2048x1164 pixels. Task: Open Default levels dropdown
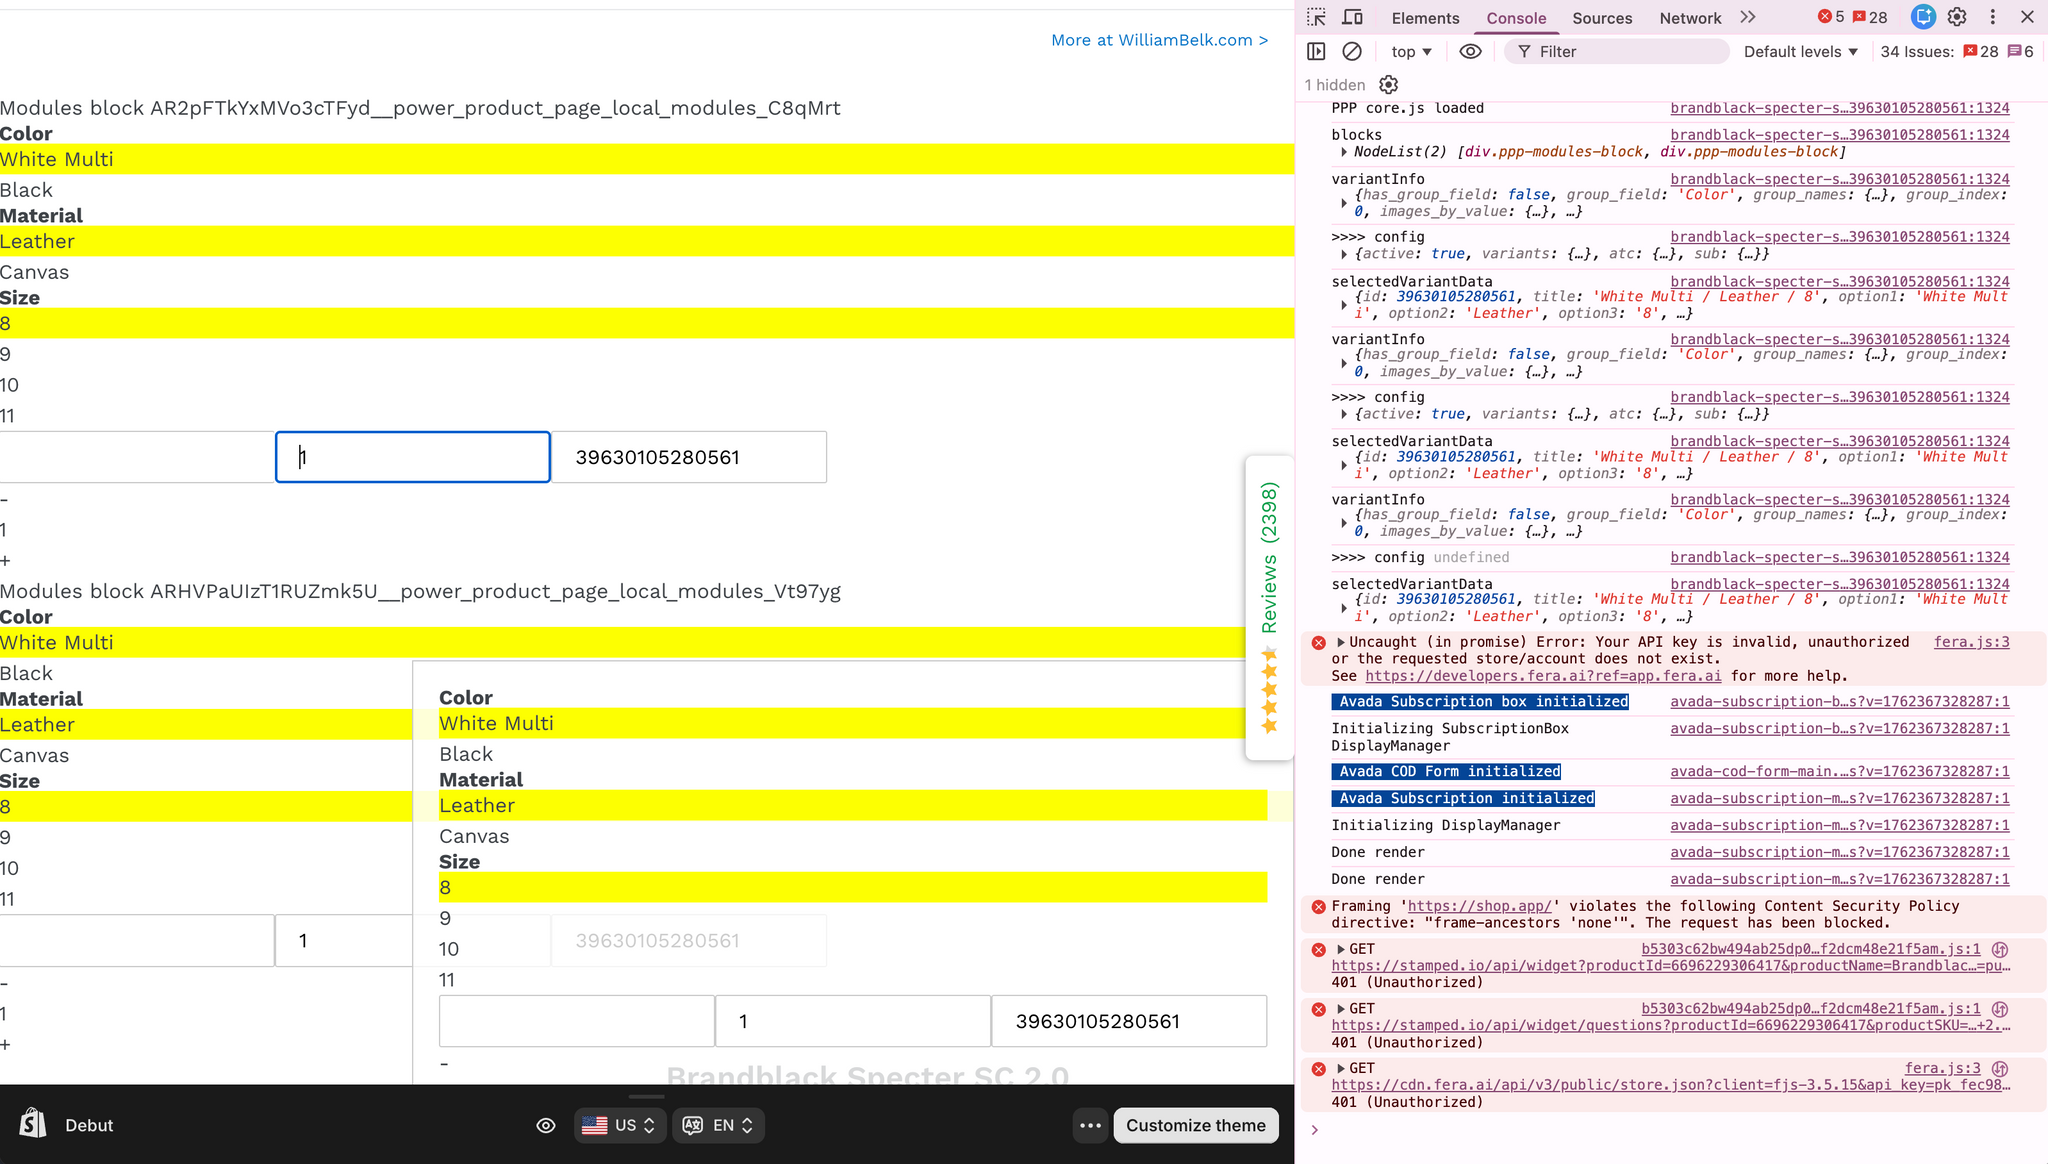(1800, 51)
